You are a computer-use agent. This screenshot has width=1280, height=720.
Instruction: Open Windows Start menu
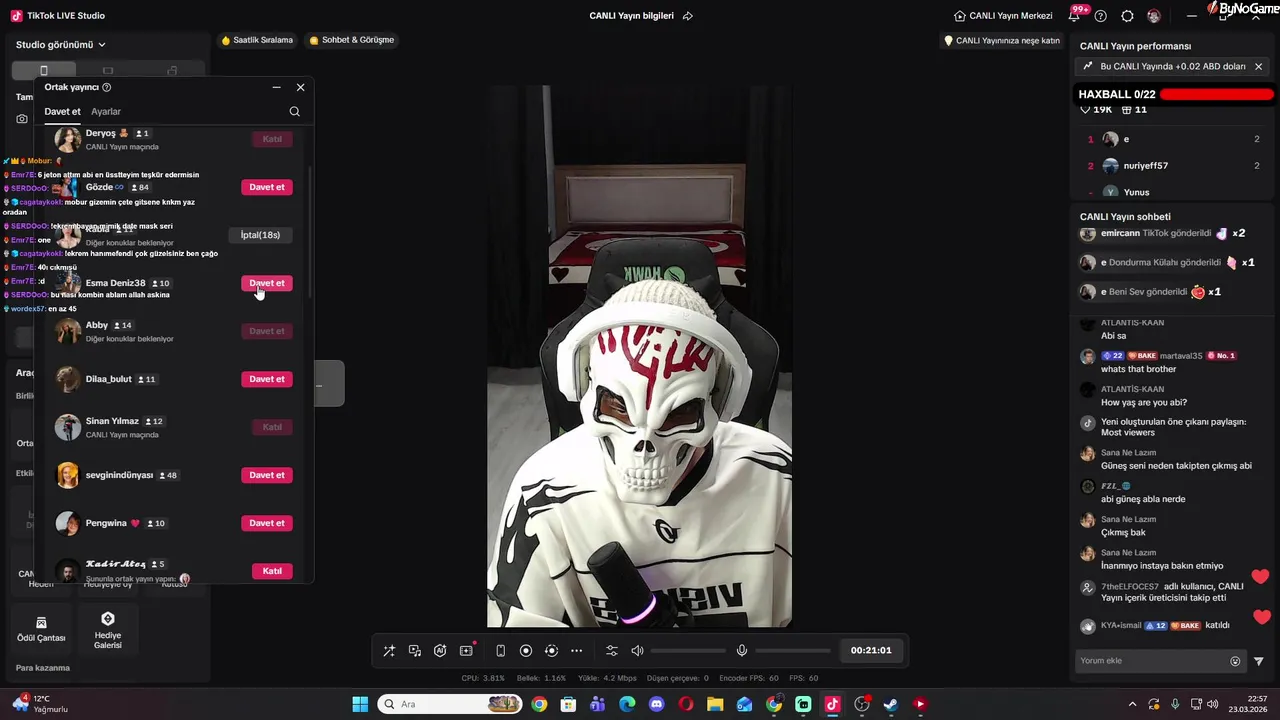click(x=360, y=704)
